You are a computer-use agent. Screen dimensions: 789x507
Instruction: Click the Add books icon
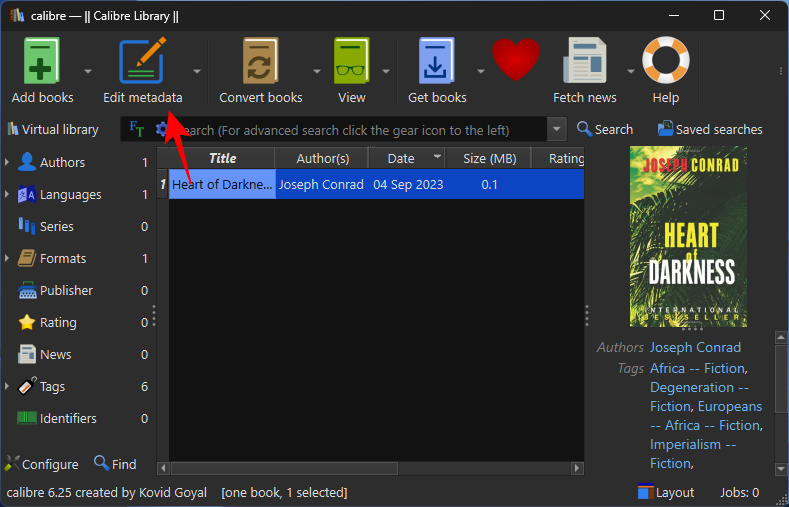[x=42, y=60]
